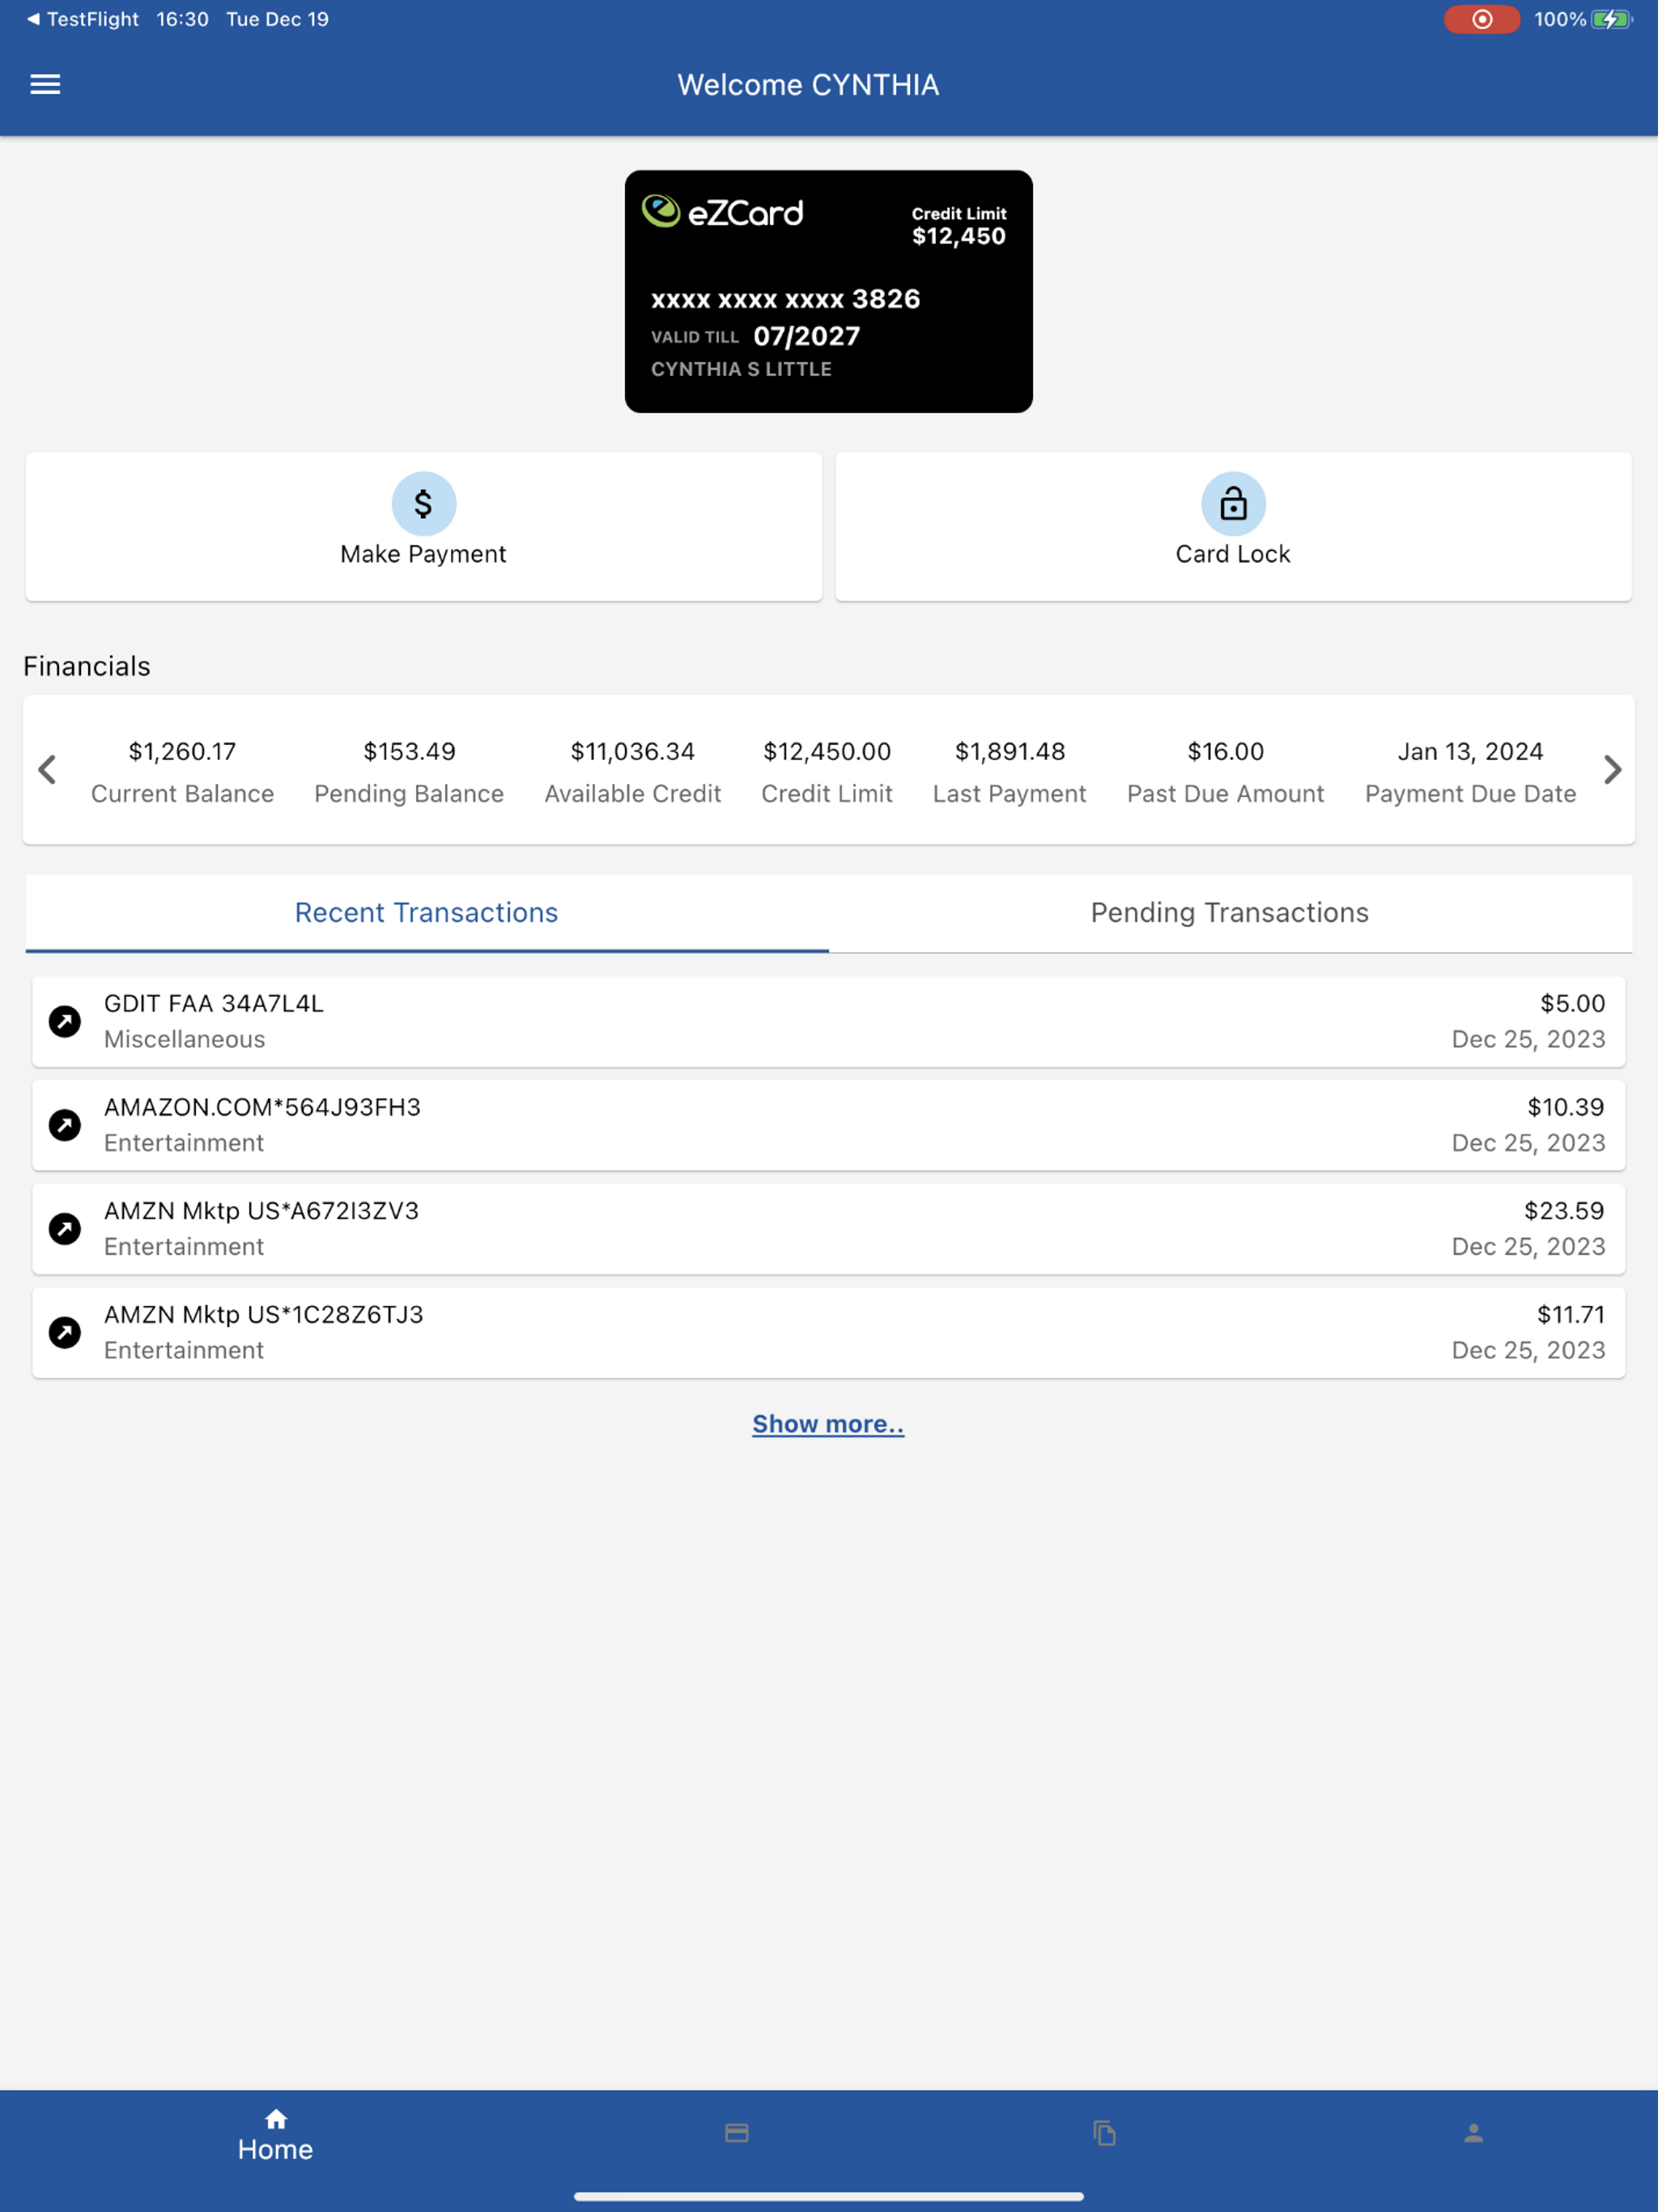Tap the Make Payment dollar icon

423,504
